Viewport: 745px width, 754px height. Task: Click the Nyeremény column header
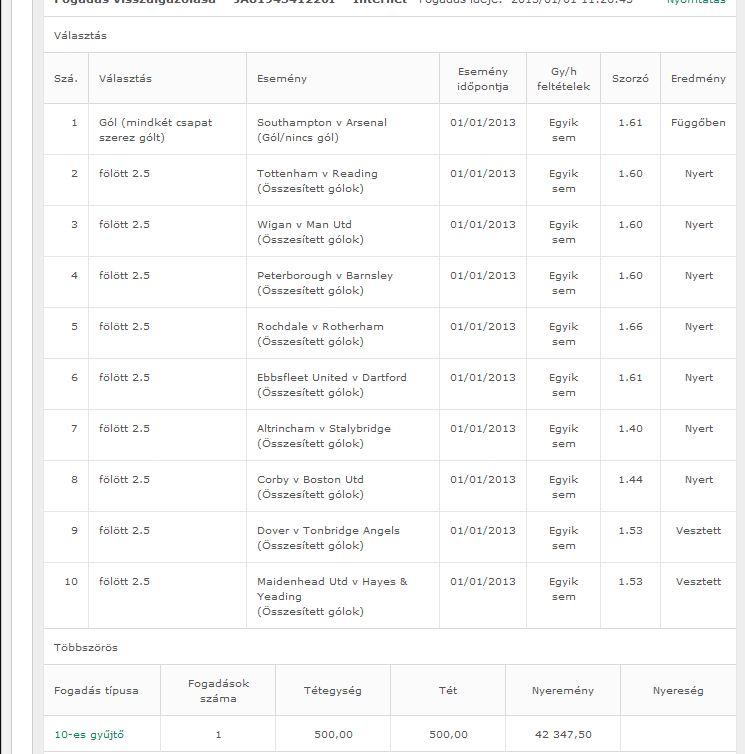point(564,691)
